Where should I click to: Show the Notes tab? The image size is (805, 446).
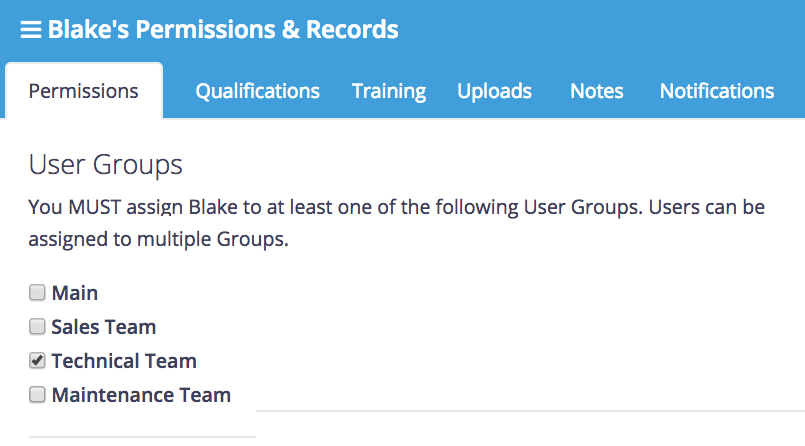(596, 91)
